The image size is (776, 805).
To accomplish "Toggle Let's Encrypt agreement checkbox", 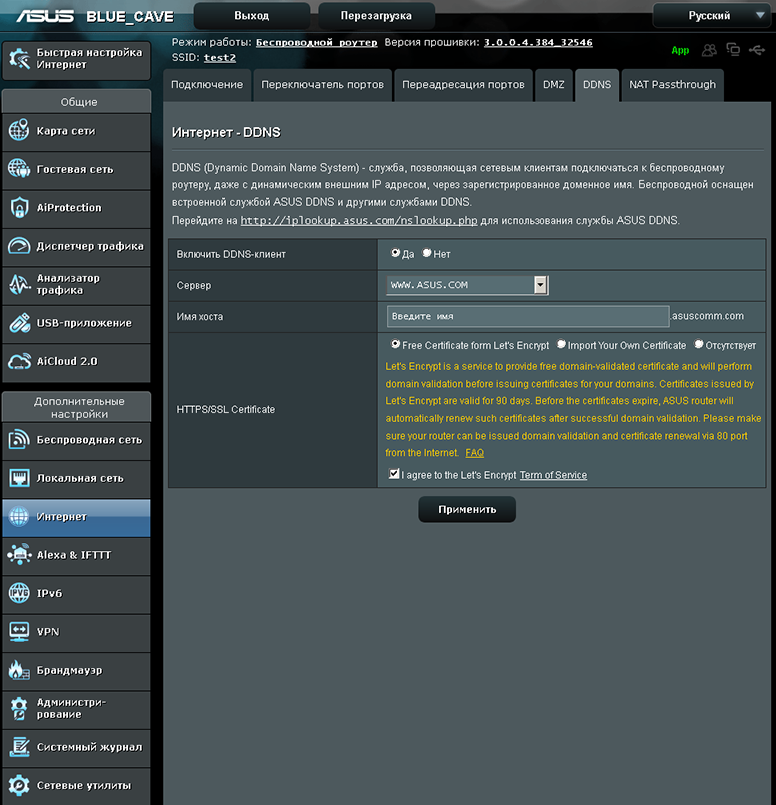I will (x=394, y=474).
